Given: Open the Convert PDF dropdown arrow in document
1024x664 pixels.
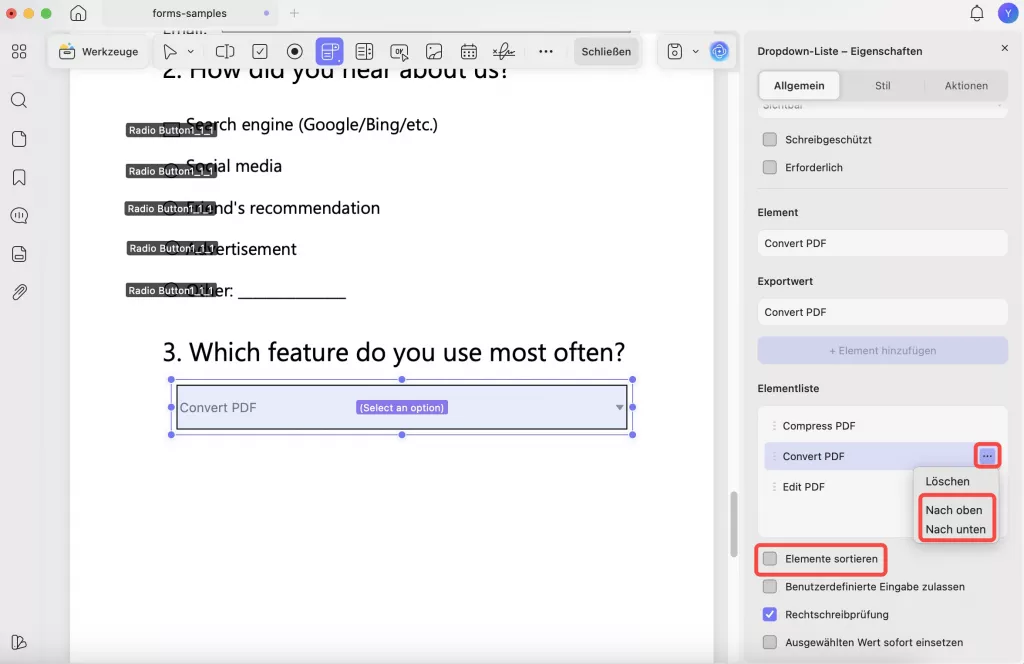Looking at the screenshot, I should click(x=619, y=407).
